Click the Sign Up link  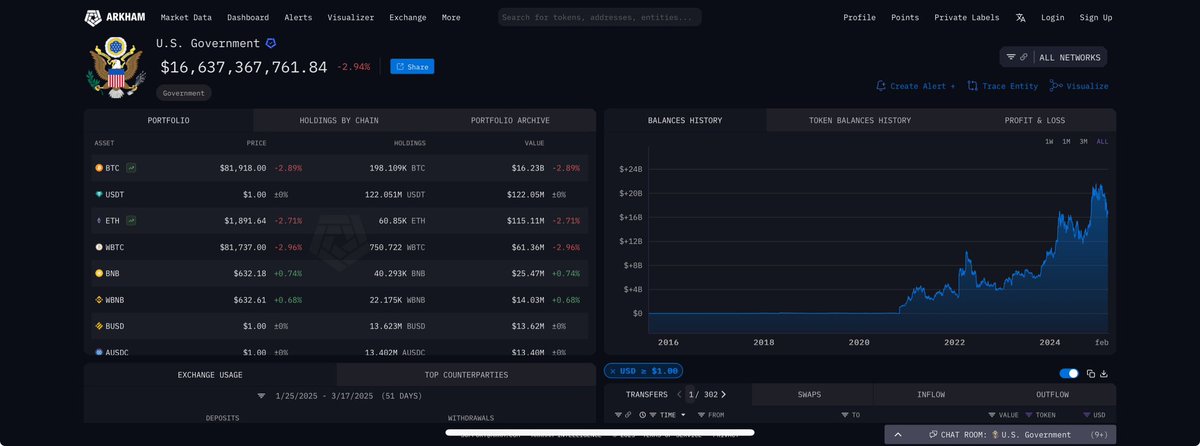coord(1096,17)
